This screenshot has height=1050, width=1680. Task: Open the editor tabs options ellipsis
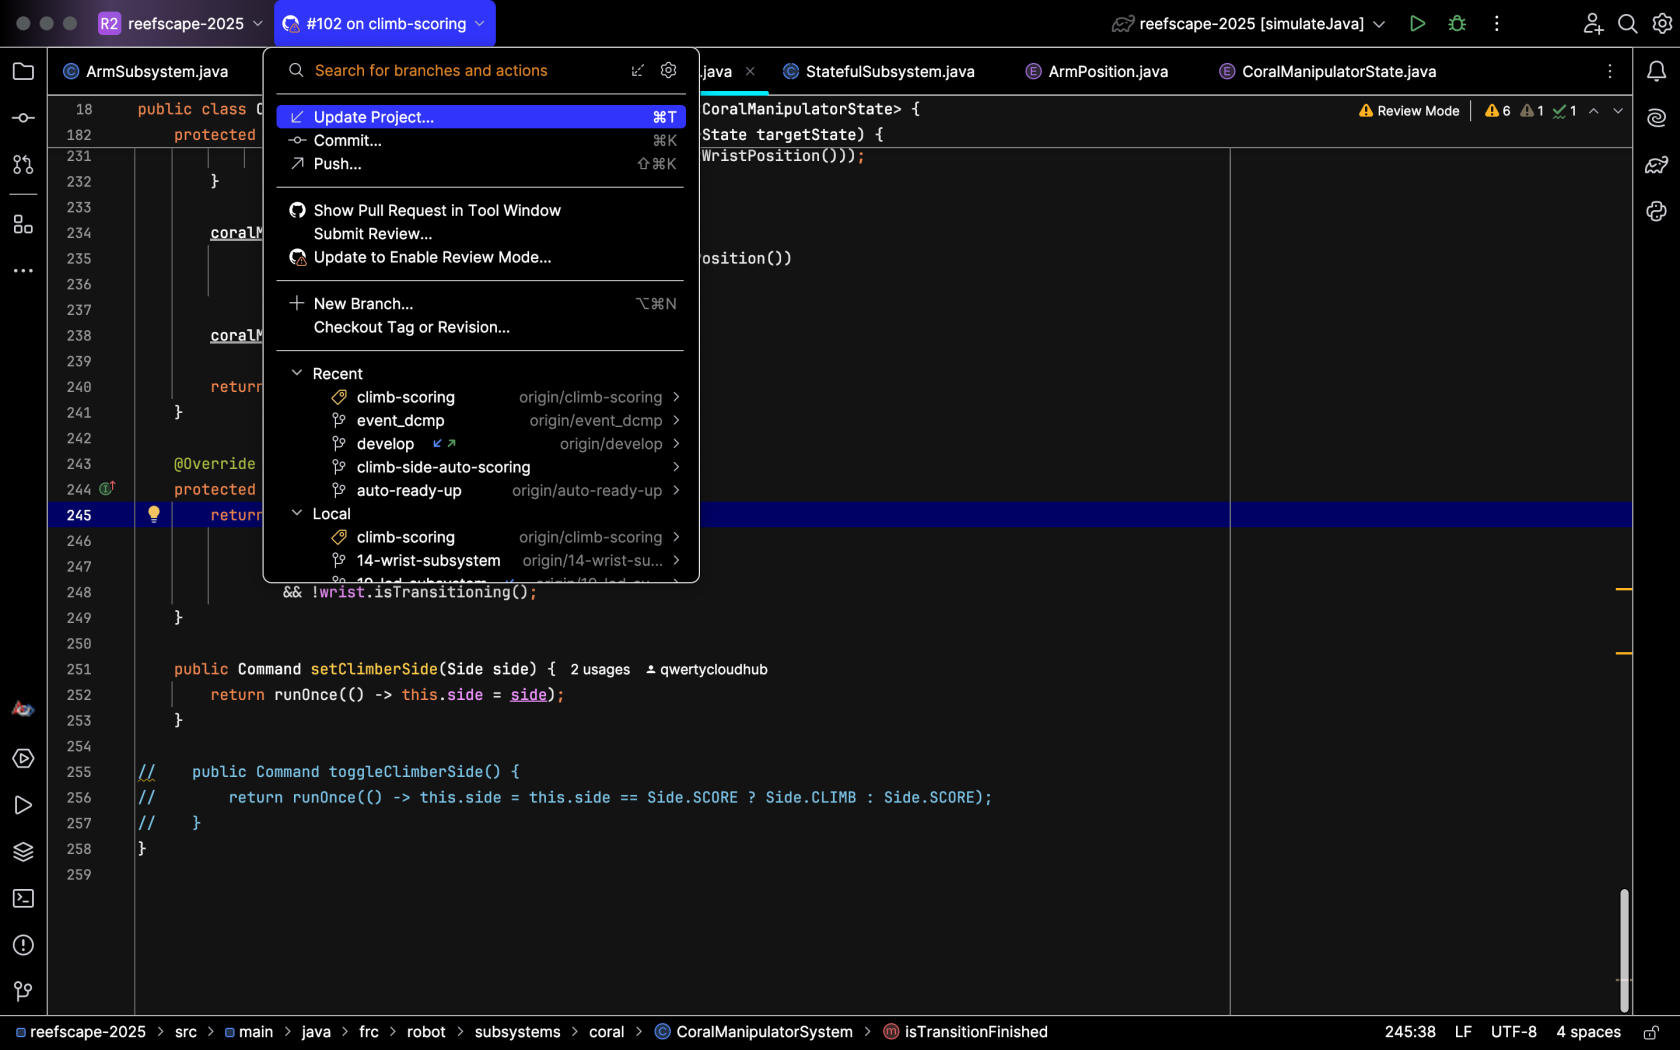1610,71
